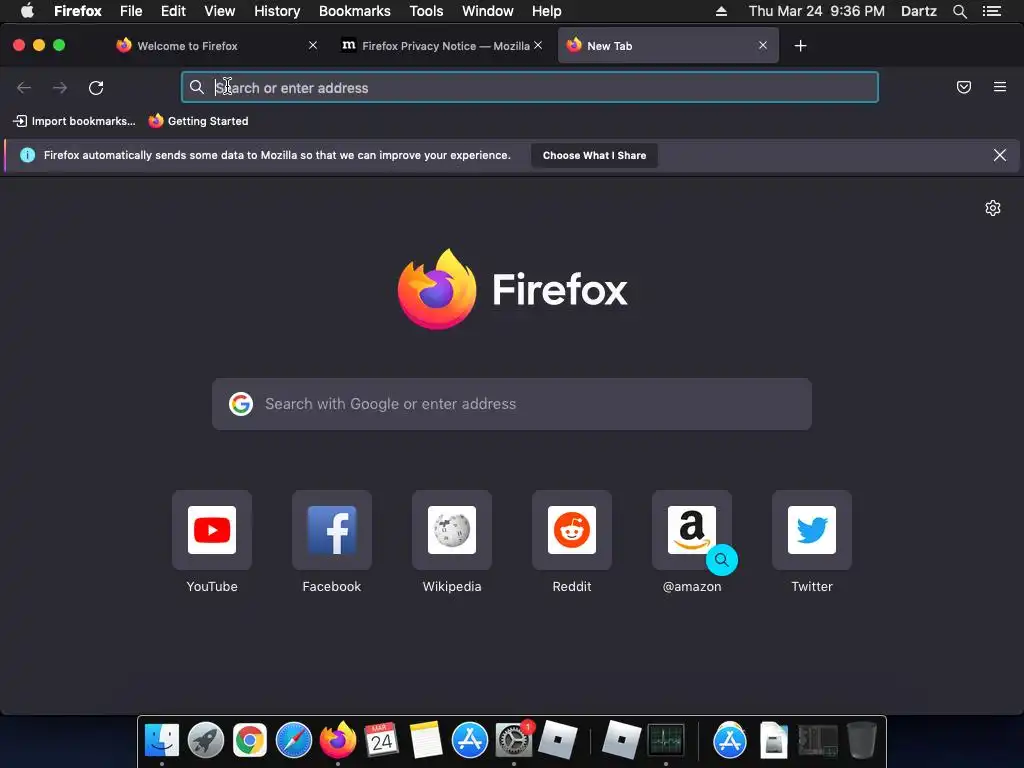1024x768 pixels.
Task: Open the Help menu
Action: 547,11
